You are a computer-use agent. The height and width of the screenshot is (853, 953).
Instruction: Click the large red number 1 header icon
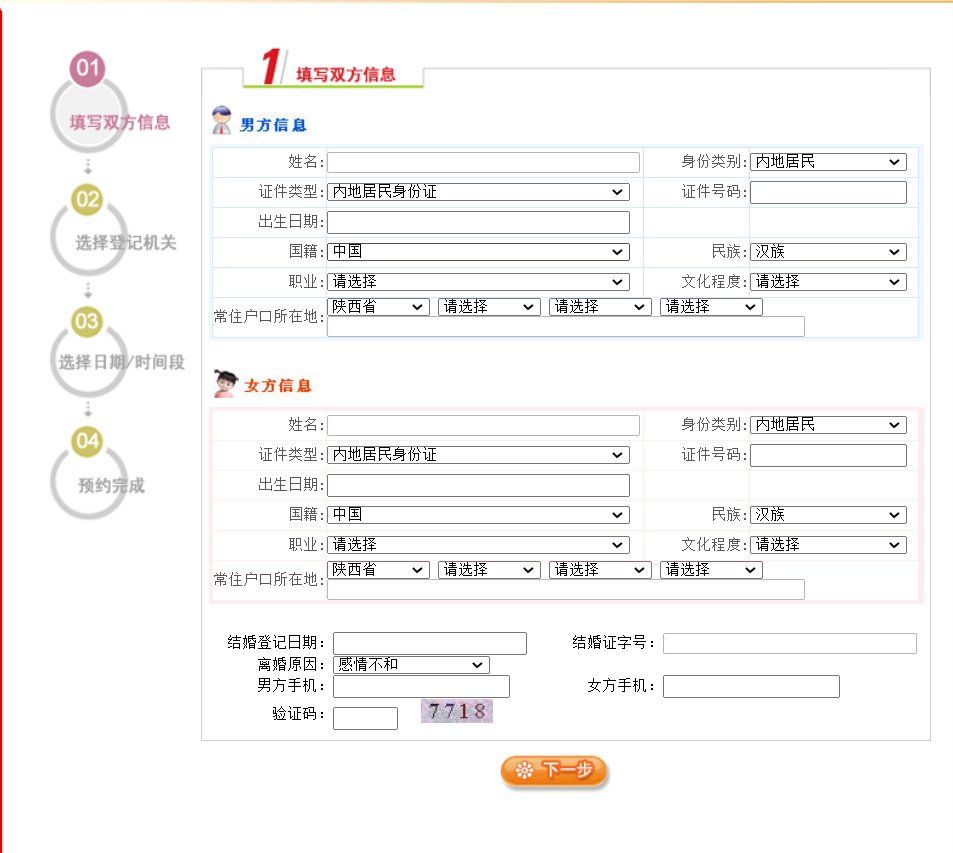[269, 68]
